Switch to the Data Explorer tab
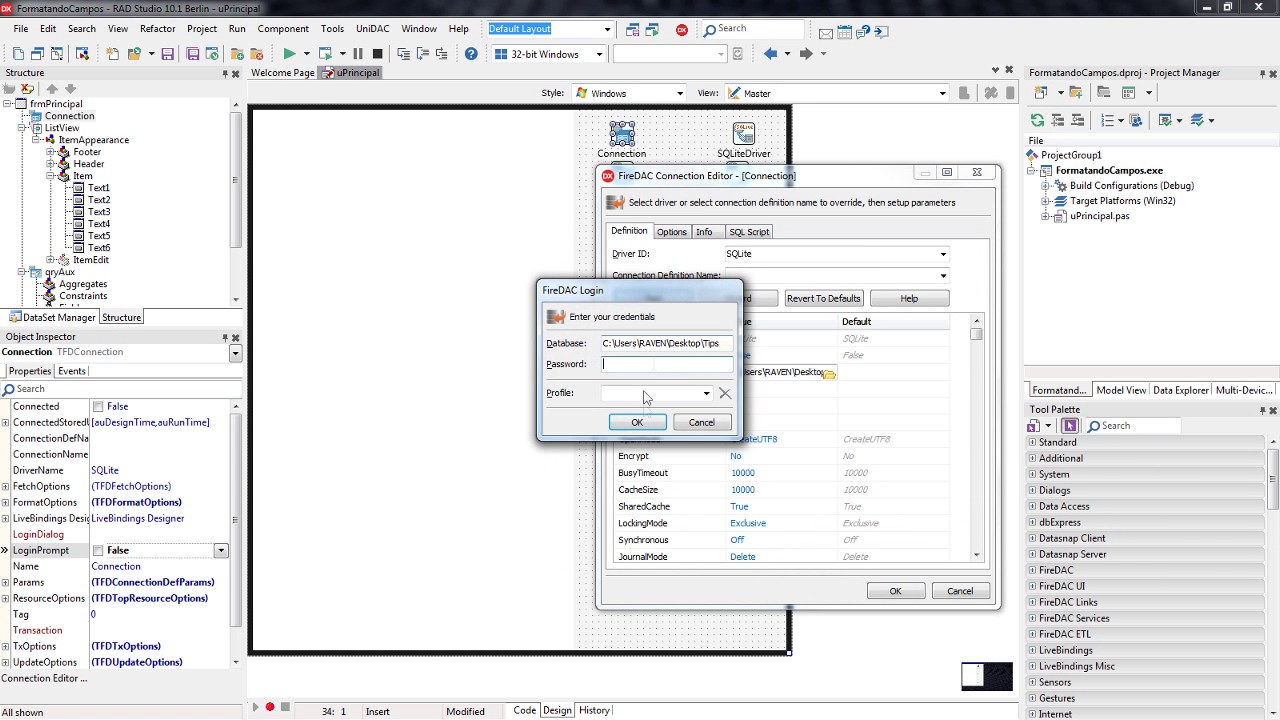Viewport: 1280px width, 720px height. 1180,391
